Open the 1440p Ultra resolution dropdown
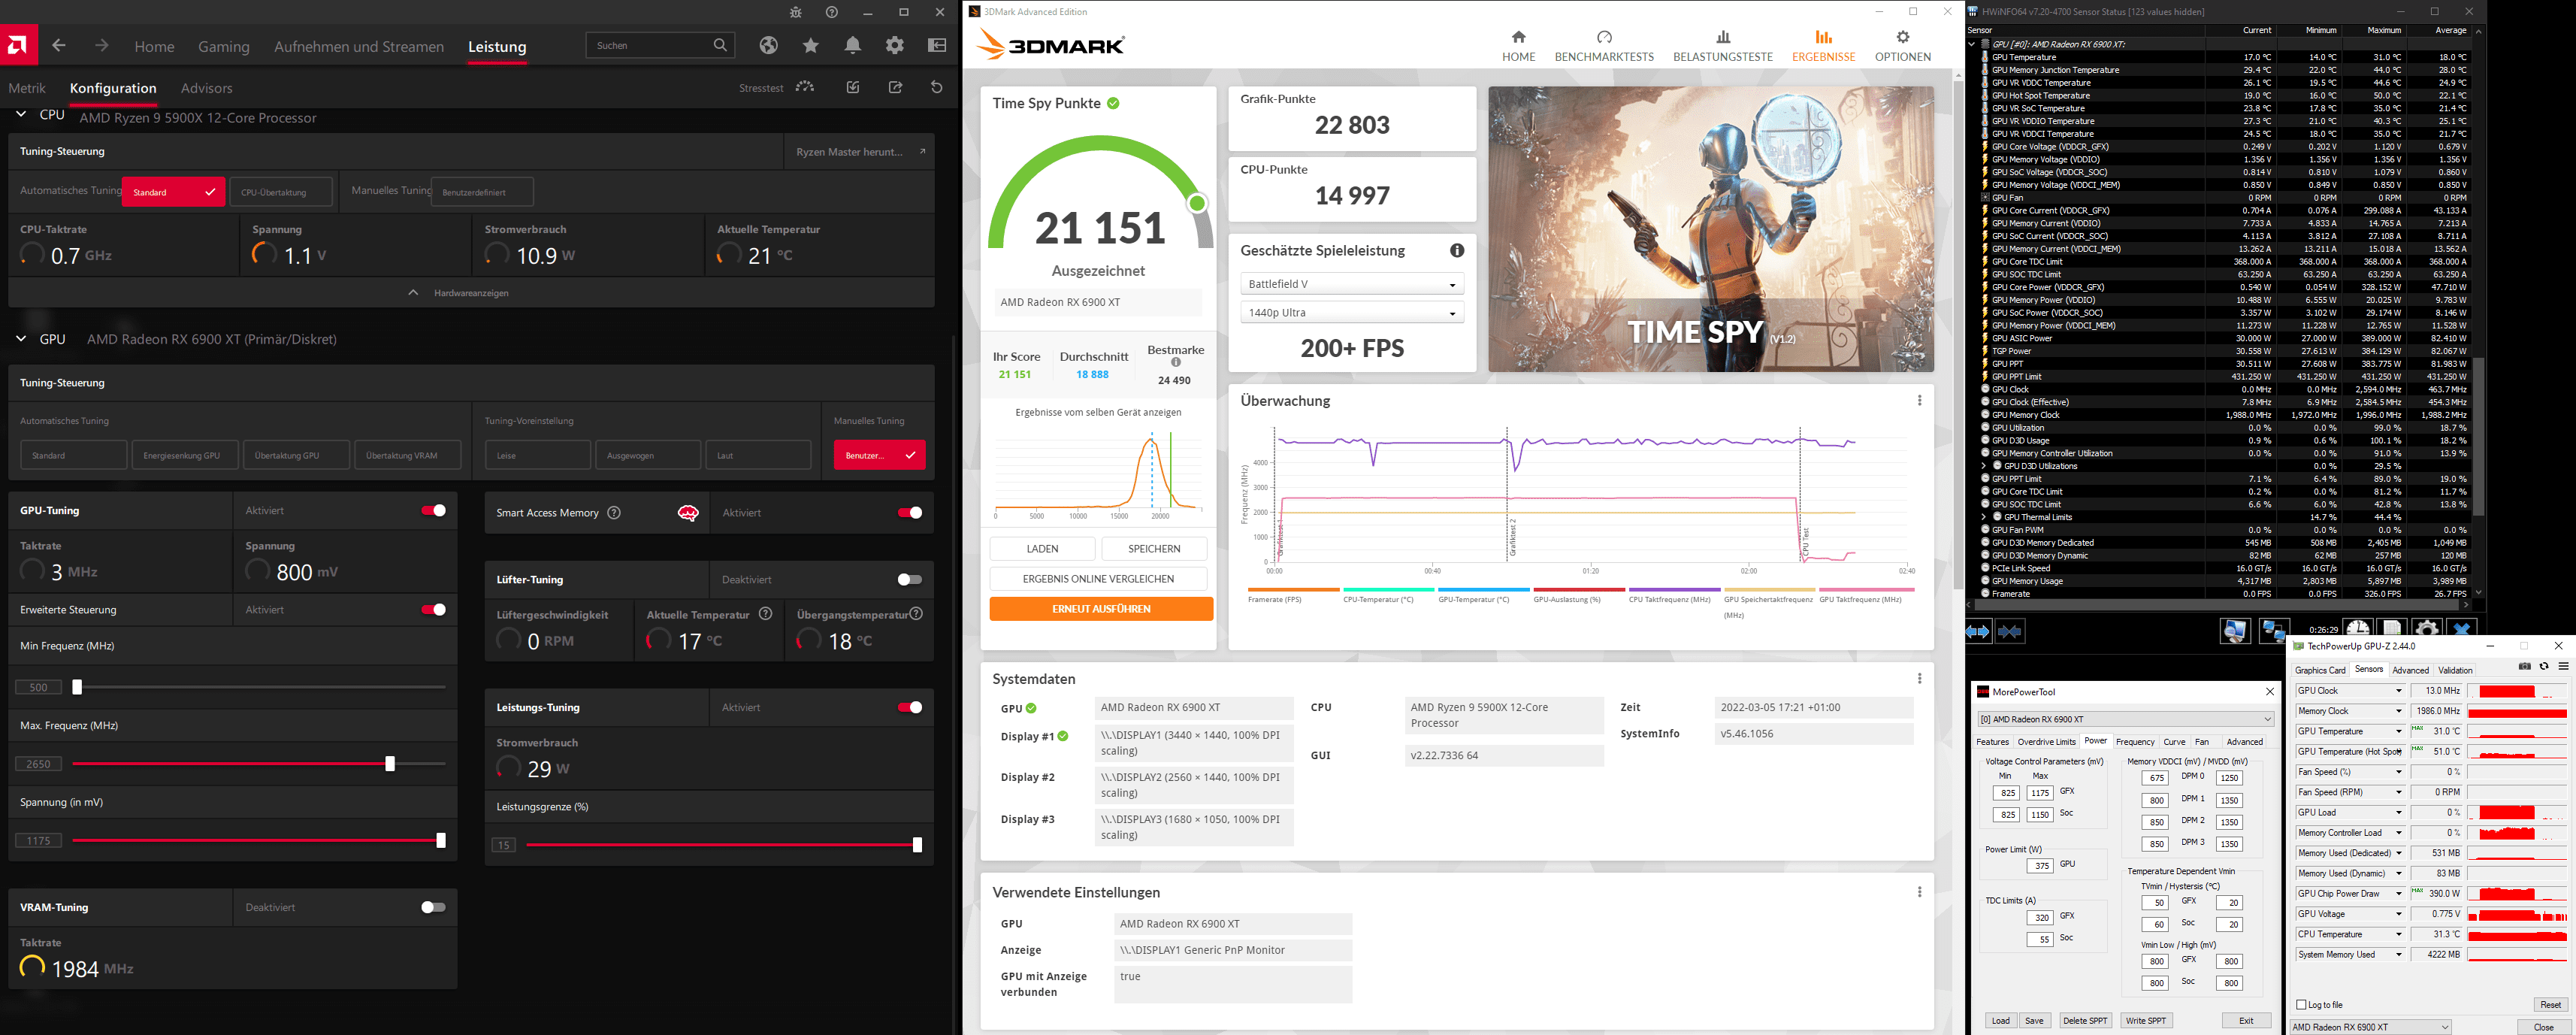2576x1035 pixels. point(1352,312)
